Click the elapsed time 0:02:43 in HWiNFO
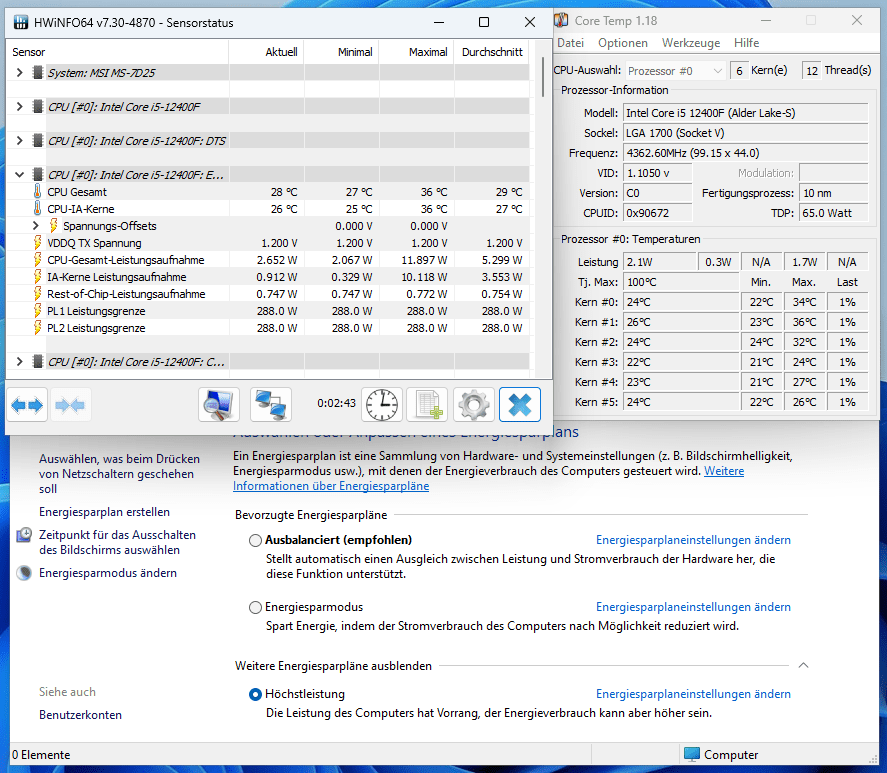 click(x=336, y=403)
